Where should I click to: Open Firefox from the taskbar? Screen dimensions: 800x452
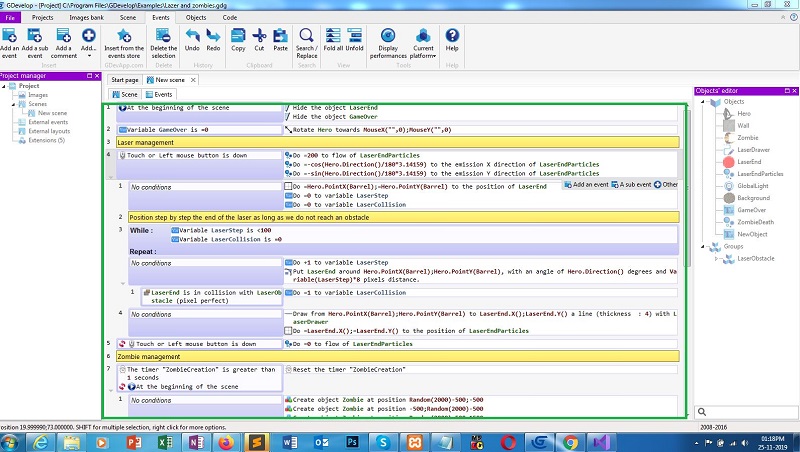pos(226,441)
